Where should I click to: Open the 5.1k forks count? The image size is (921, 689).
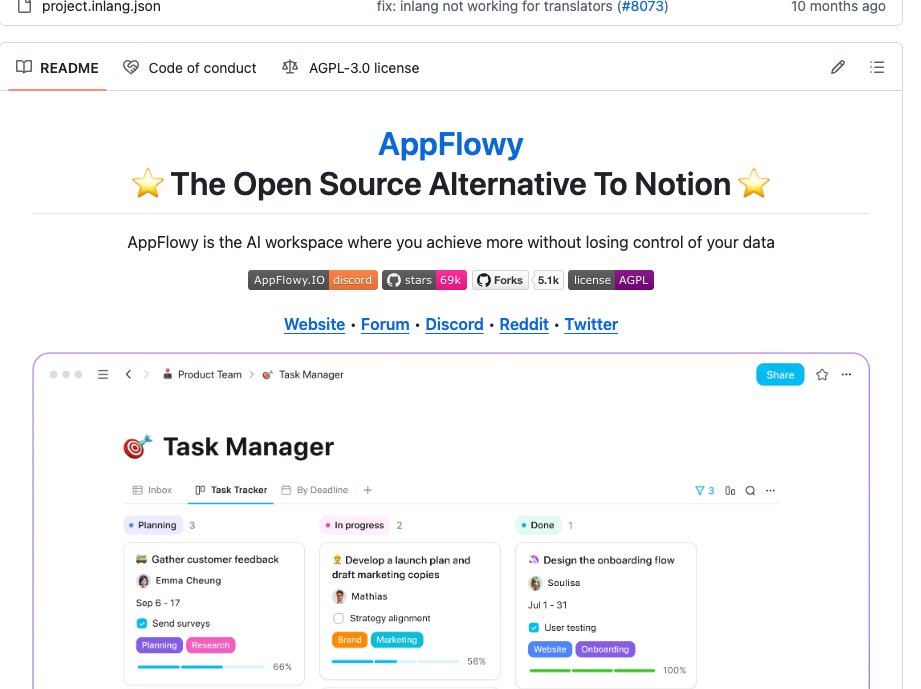click(x=548, y=280)
